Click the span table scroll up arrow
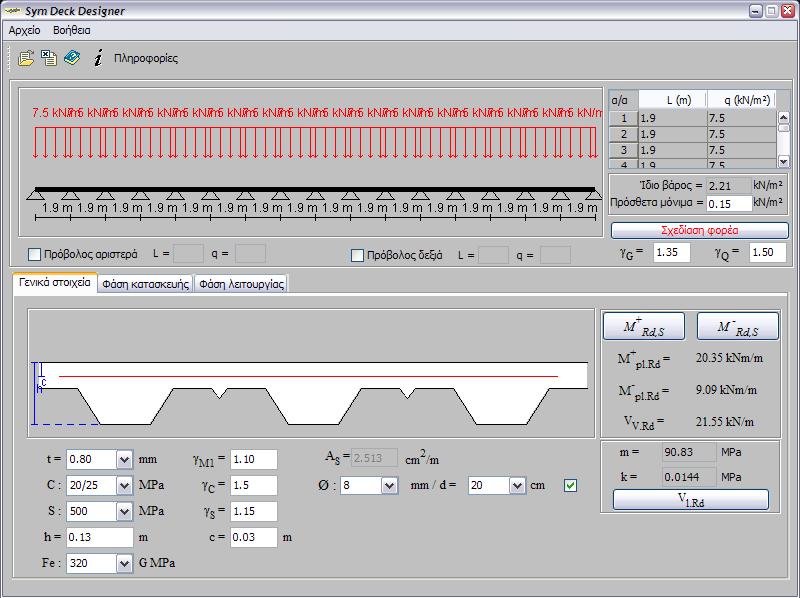Viewport: 800px width, 598px height. coord(784,117)
